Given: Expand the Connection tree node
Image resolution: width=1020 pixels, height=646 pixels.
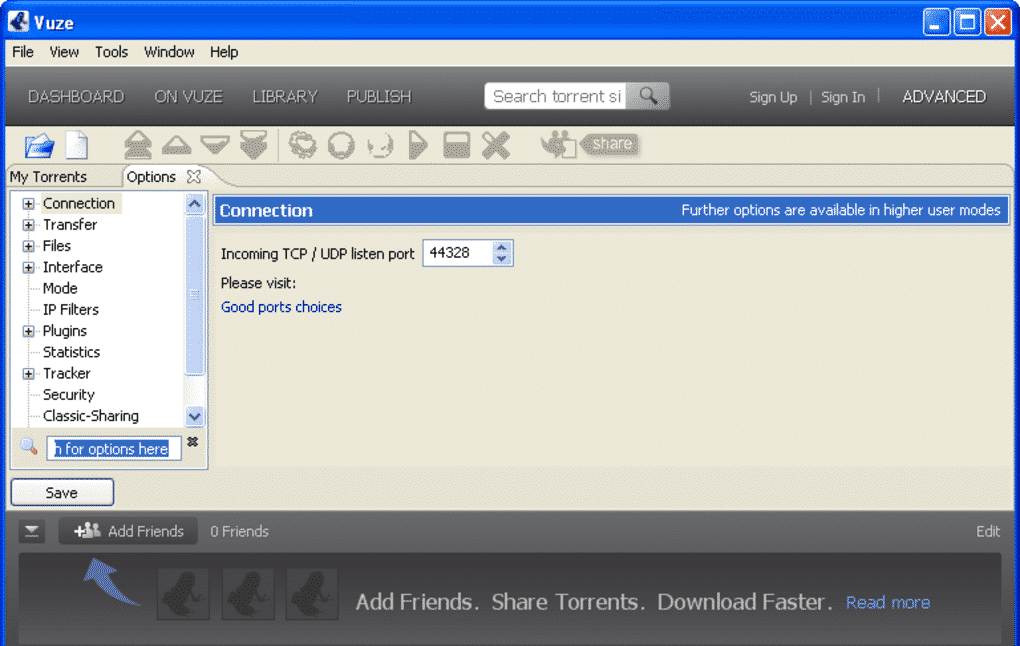Looking at the screenshot, I should click(x=29, y=204).
